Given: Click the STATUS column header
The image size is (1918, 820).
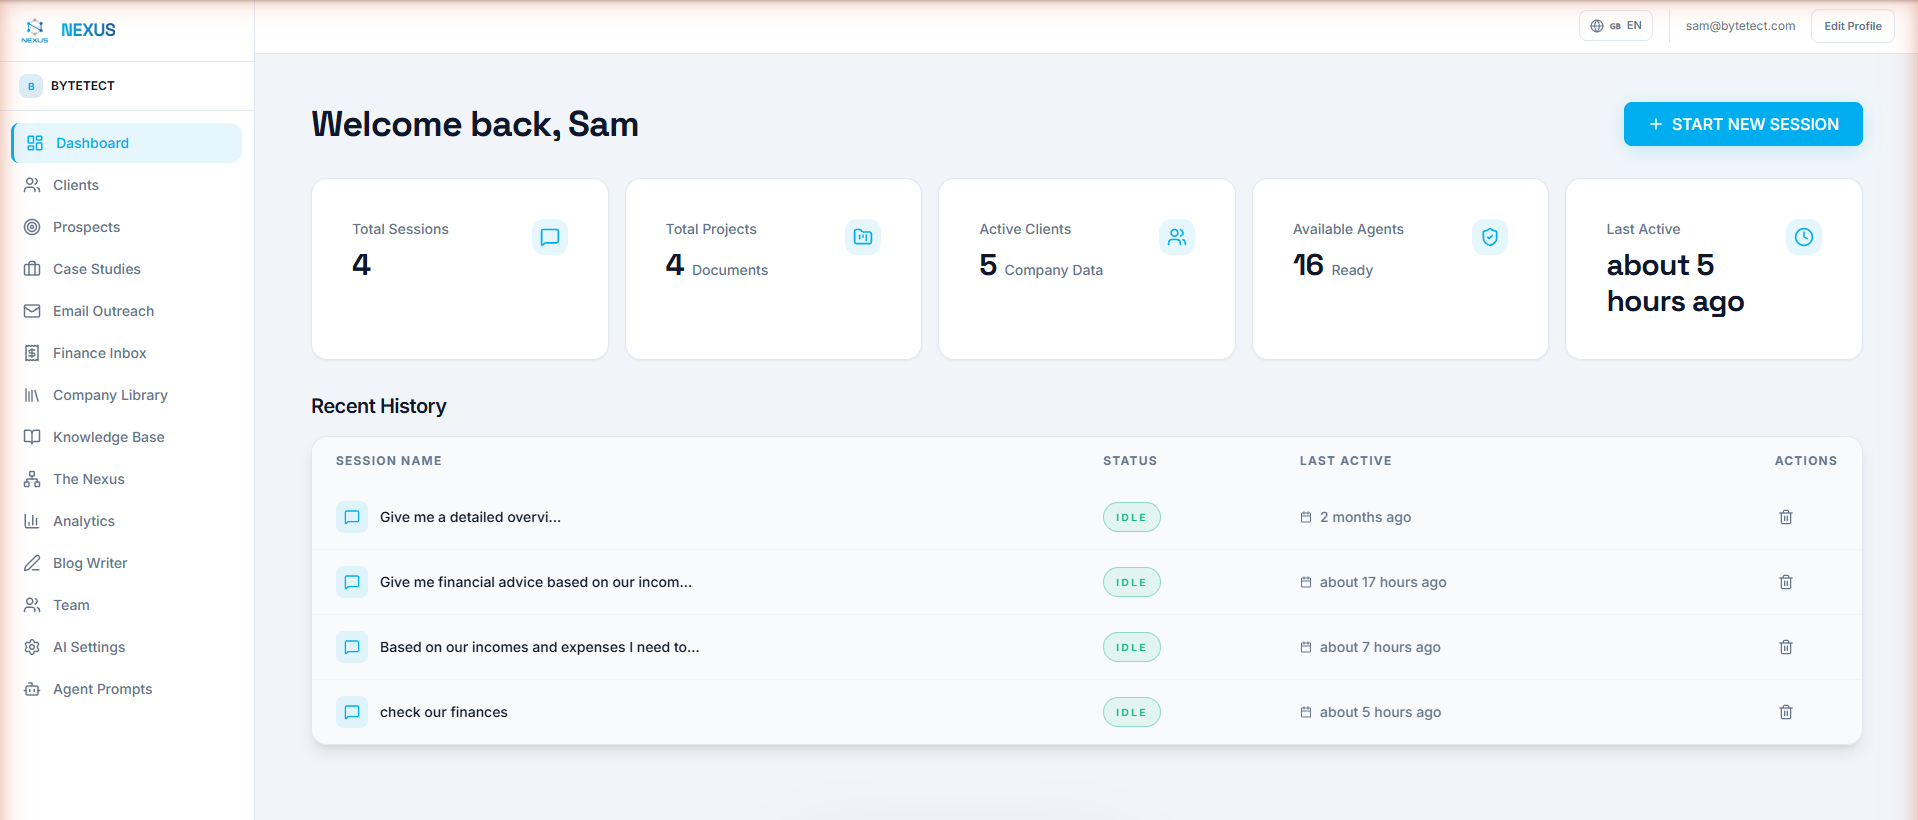Looking at the screenshot, I should [x=1130, y=461].
